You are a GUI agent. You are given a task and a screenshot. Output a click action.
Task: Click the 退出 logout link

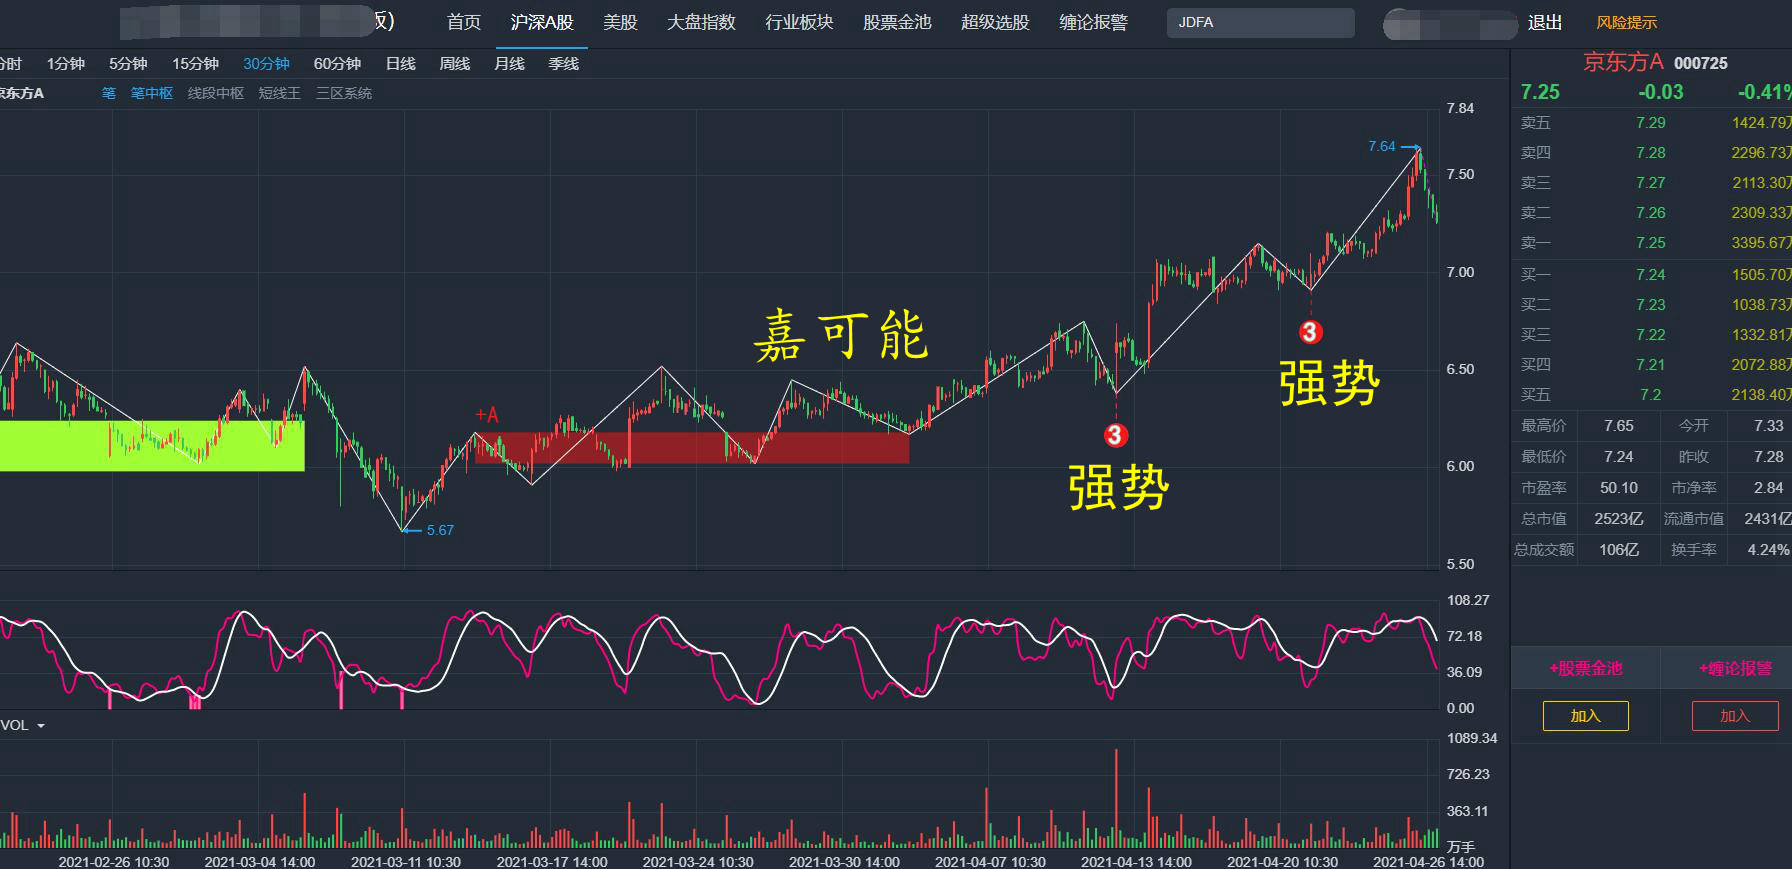click(x=1545, y=22)
